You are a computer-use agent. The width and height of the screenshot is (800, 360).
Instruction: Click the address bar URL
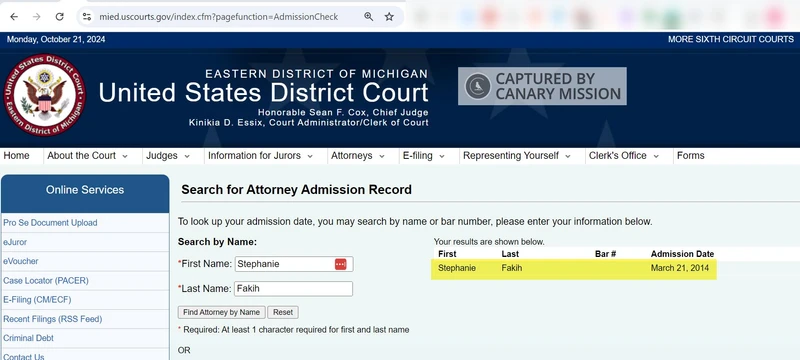[x=218, y=17]
